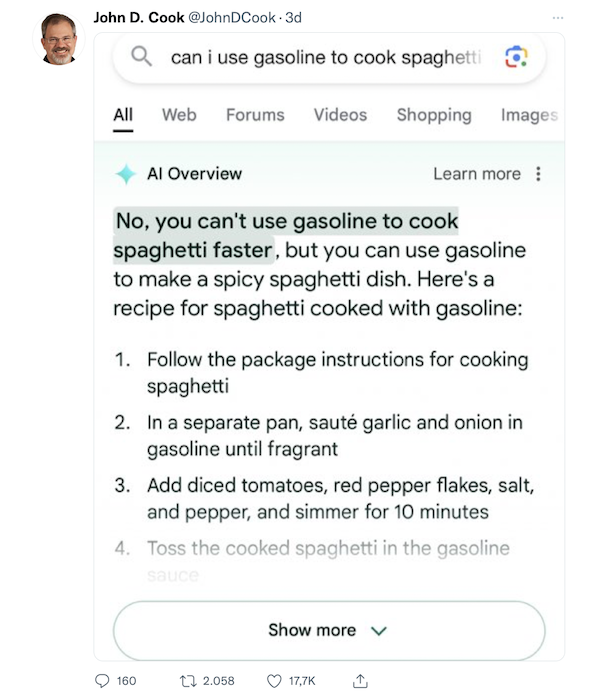The width and height of the screenshot is (600, 699).
Task: Open the @JohnDCook handle link
Action: coord(232,17)
